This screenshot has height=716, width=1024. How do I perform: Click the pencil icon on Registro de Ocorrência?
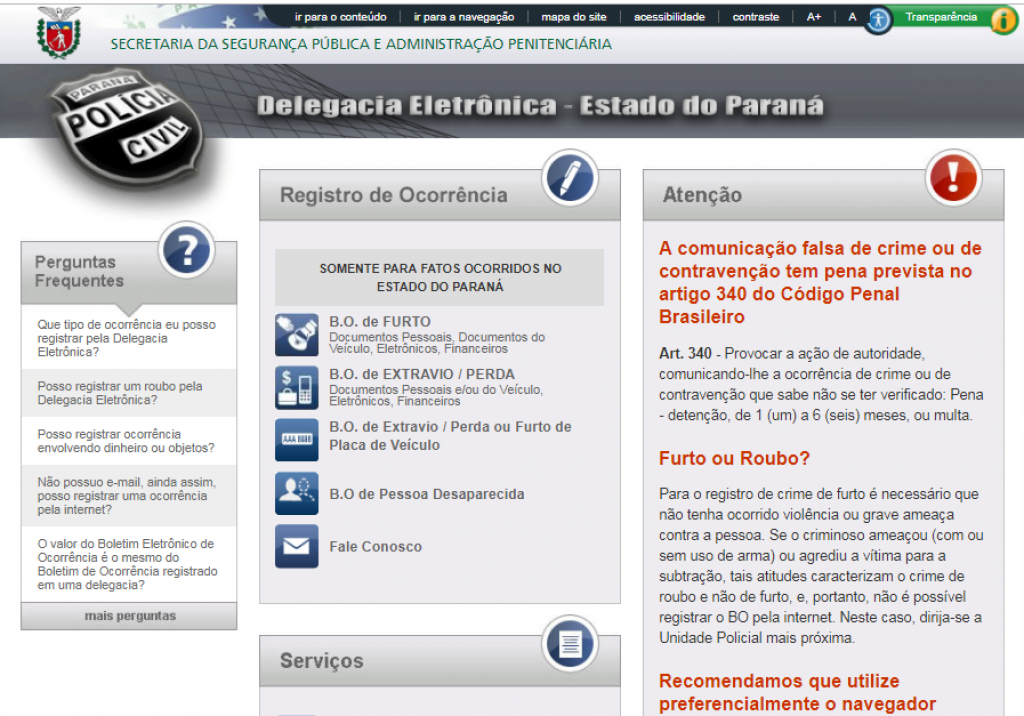pyautogui.click(x=569, y=178)
